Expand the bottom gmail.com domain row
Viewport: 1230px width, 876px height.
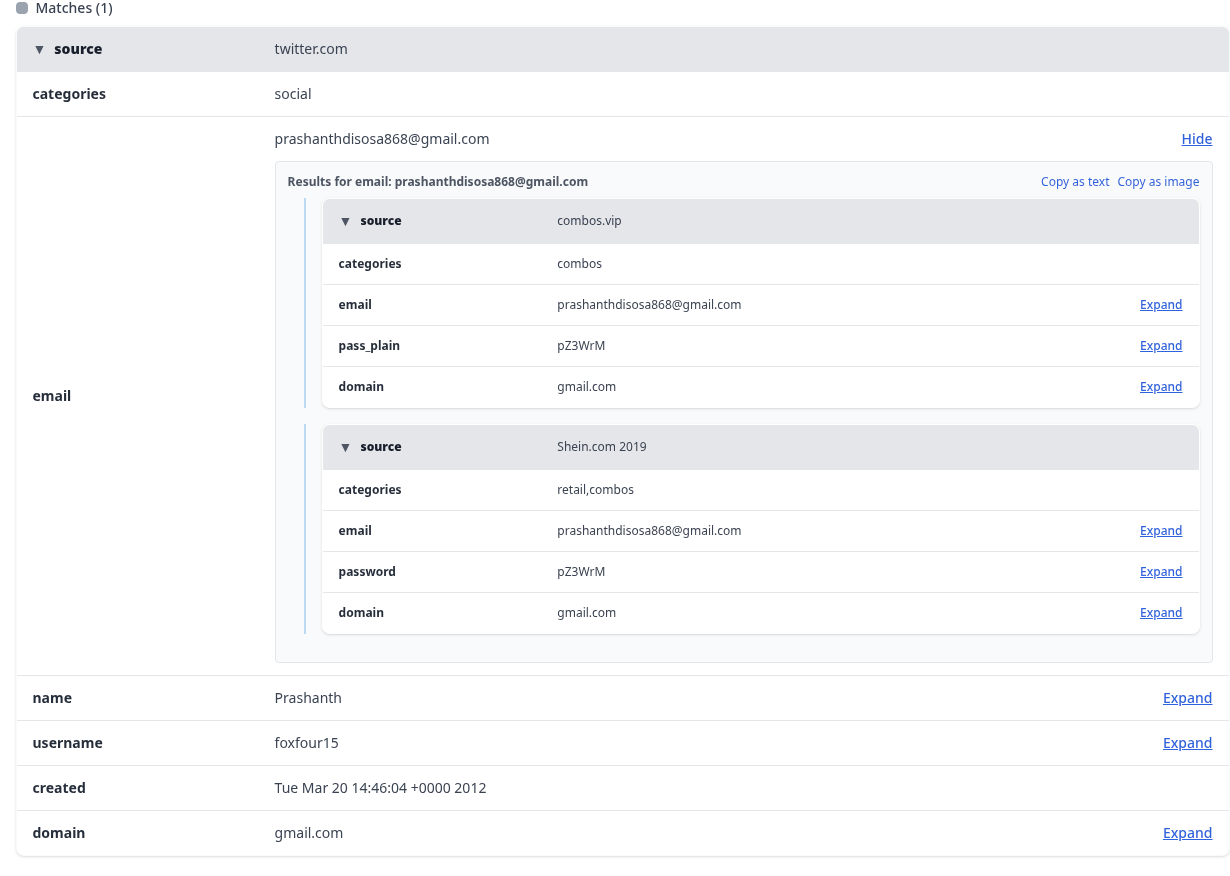pos(1187,833)
